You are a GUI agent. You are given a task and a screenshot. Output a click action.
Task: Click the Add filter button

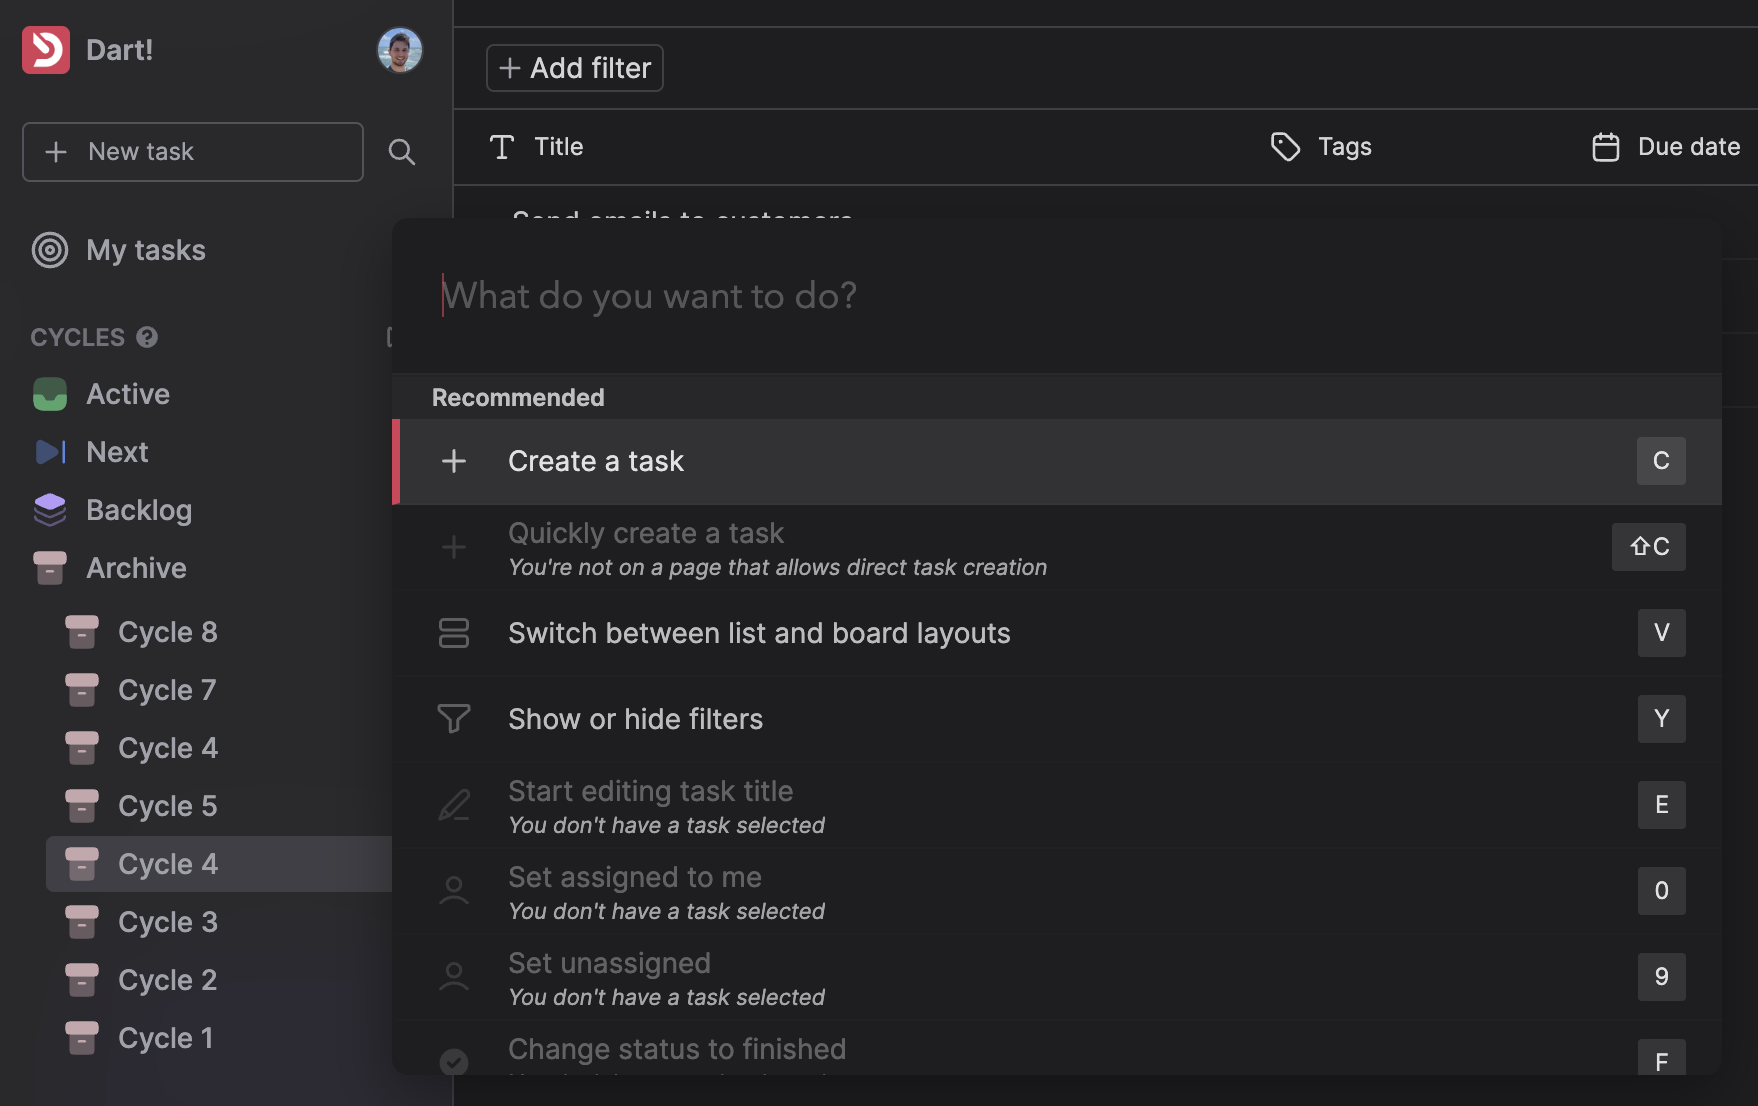coord(575,68)
